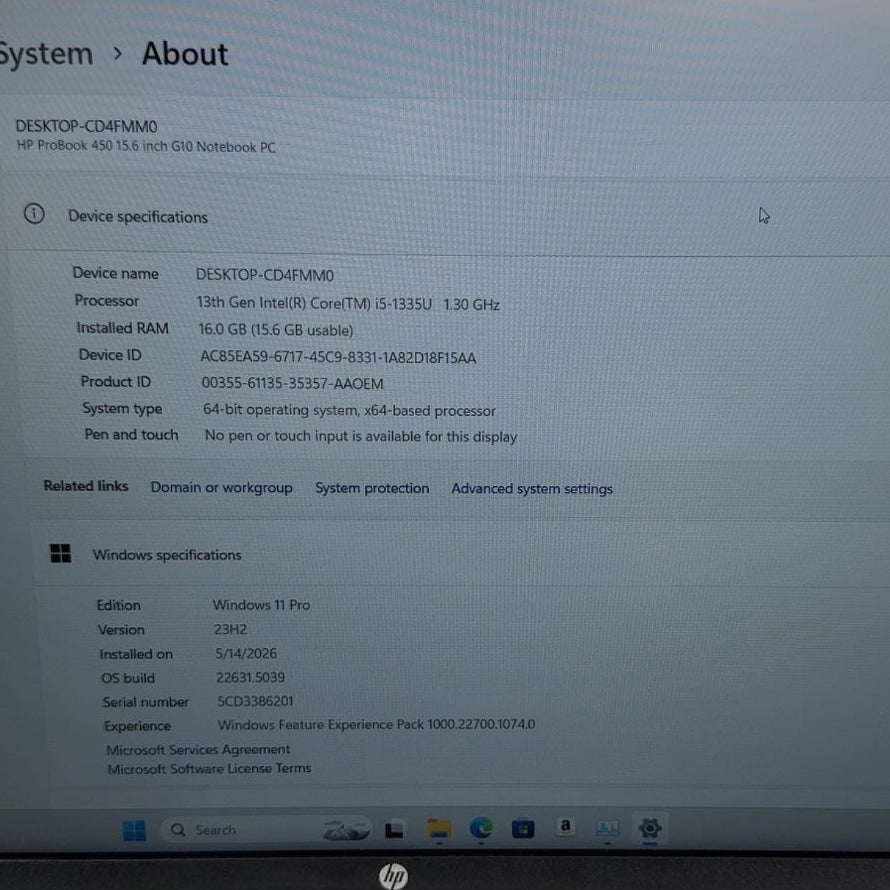Click the Serial number label
Screen dimensions: 890x890
(x=146, y=702)
